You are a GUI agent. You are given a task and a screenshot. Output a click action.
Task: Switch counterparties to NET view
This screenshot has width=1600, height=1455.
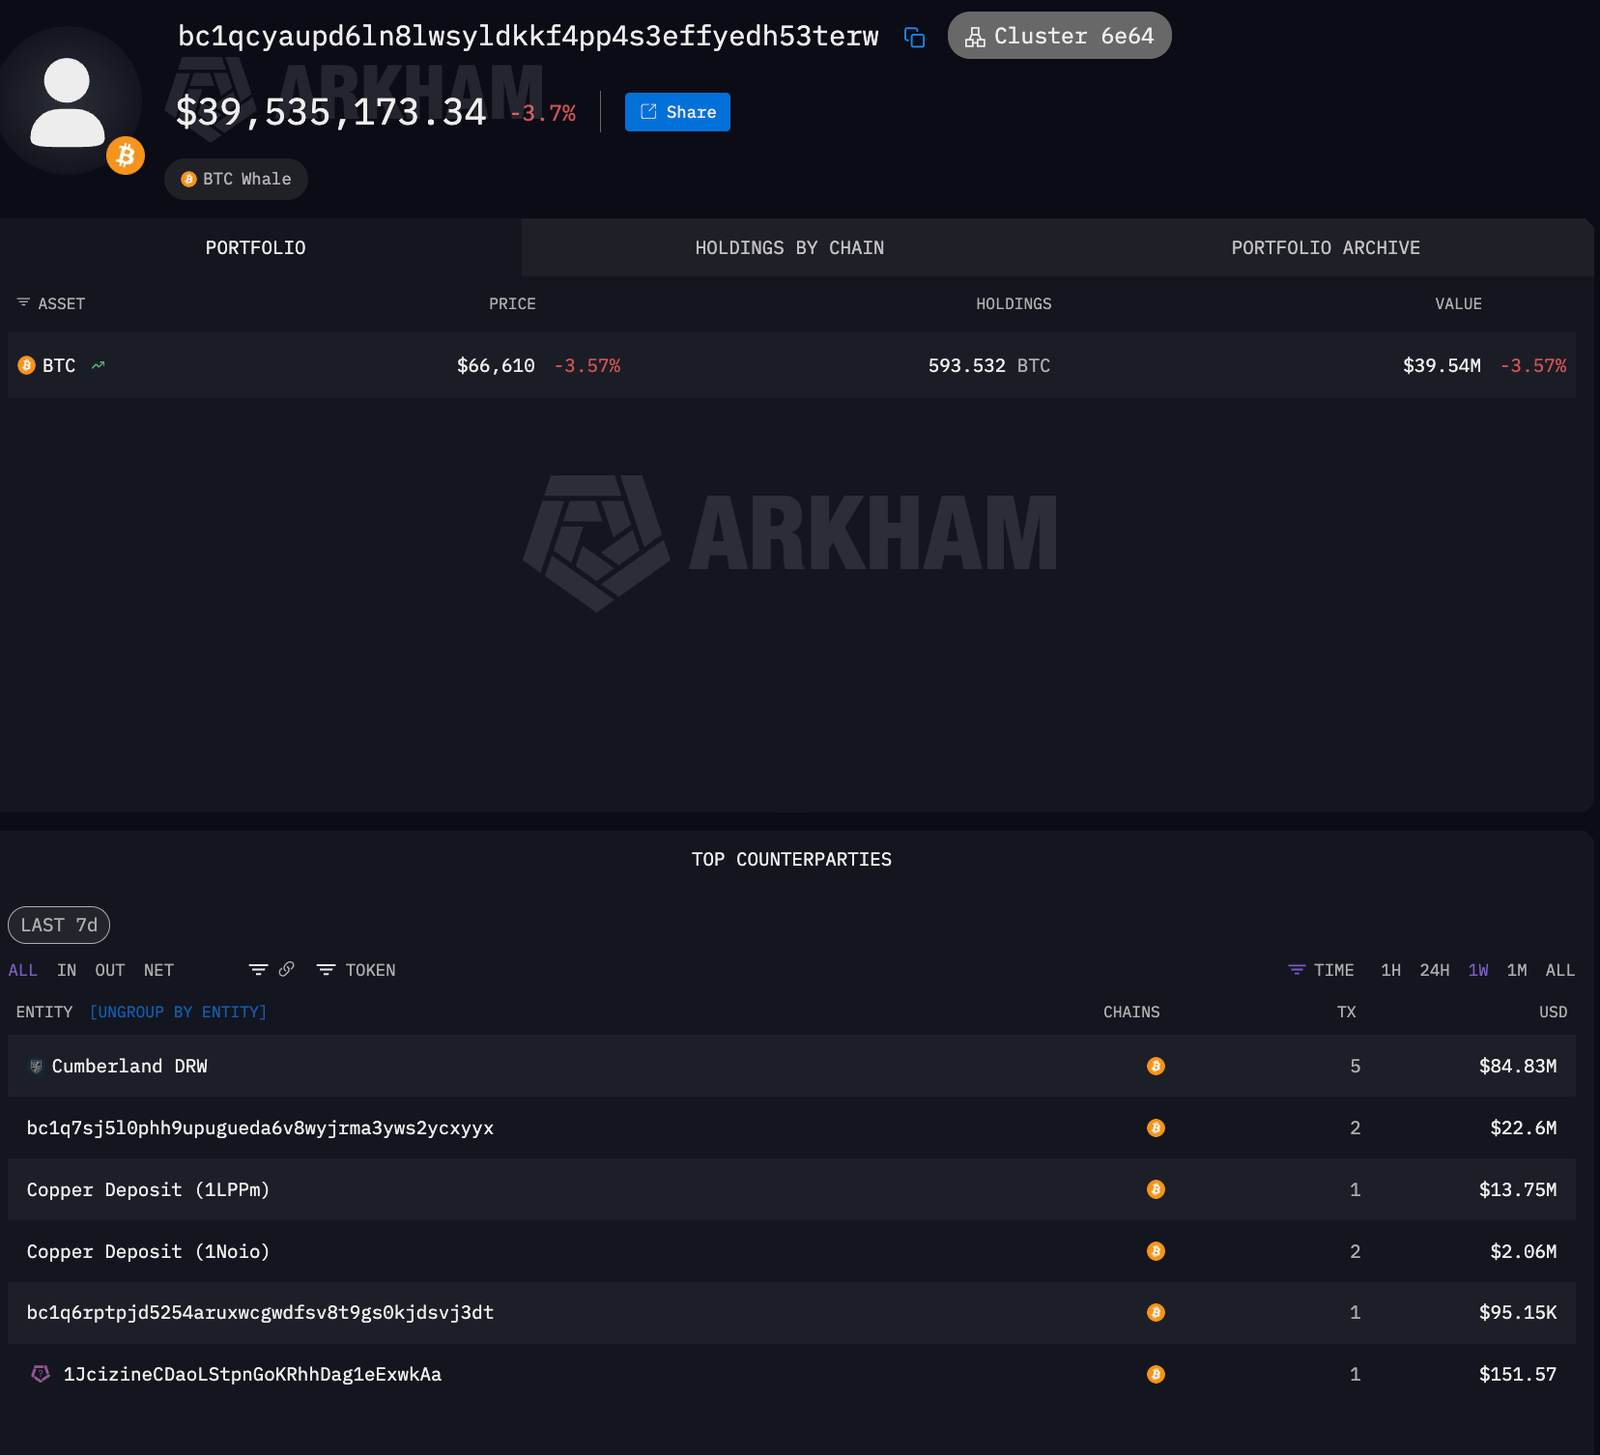tap(158, 970)
